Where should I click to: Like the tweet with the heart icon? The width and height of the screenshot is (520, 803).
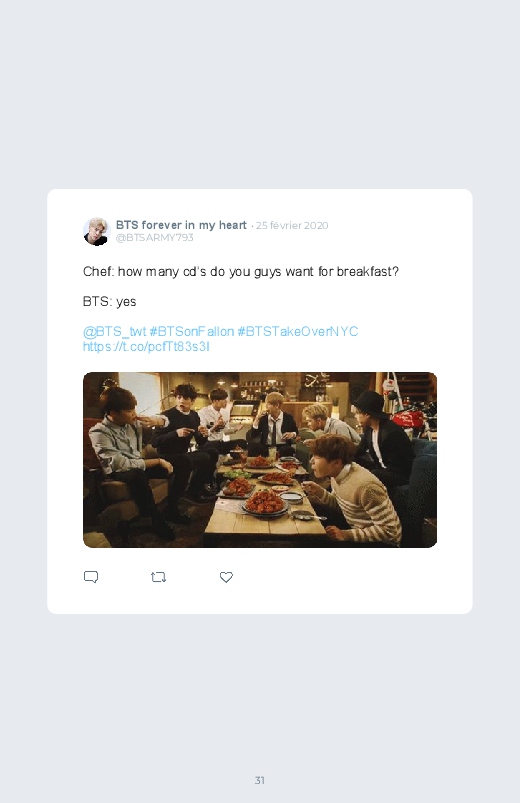point(226,577)
